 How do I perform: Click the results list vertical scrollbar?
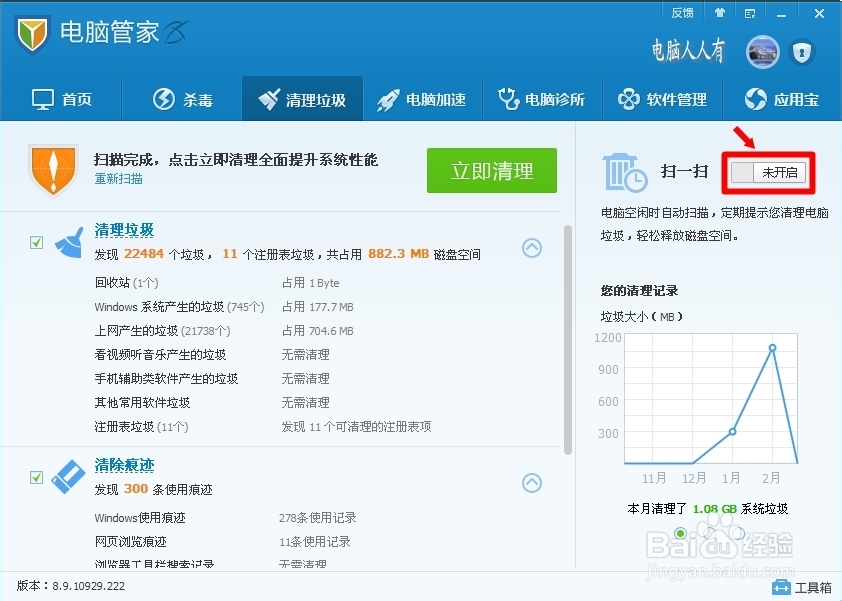(567, 339)
